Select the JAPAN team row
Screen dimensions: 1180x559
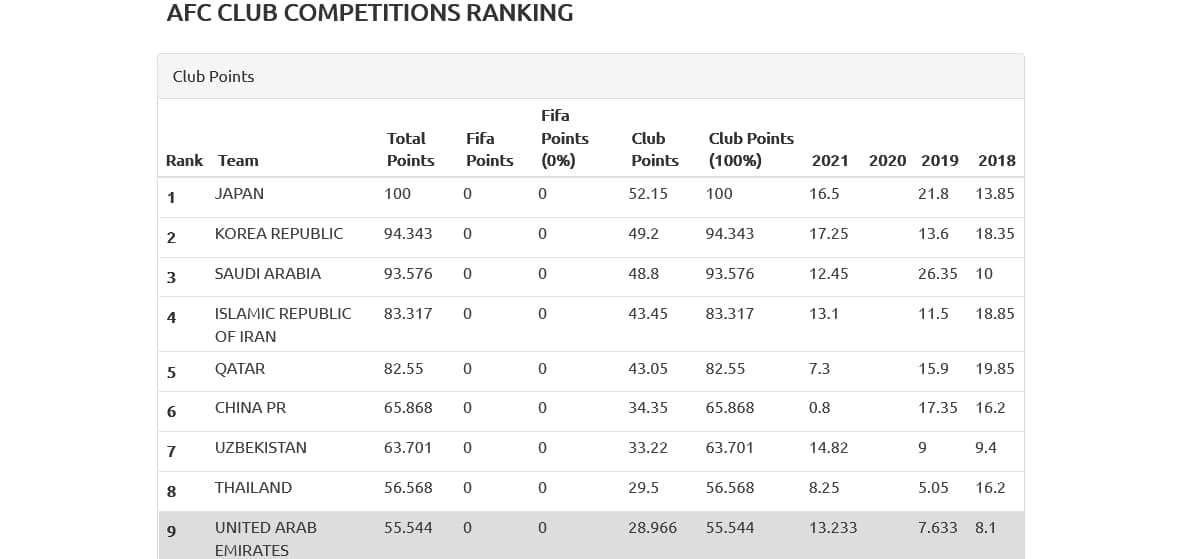[239, 194]
